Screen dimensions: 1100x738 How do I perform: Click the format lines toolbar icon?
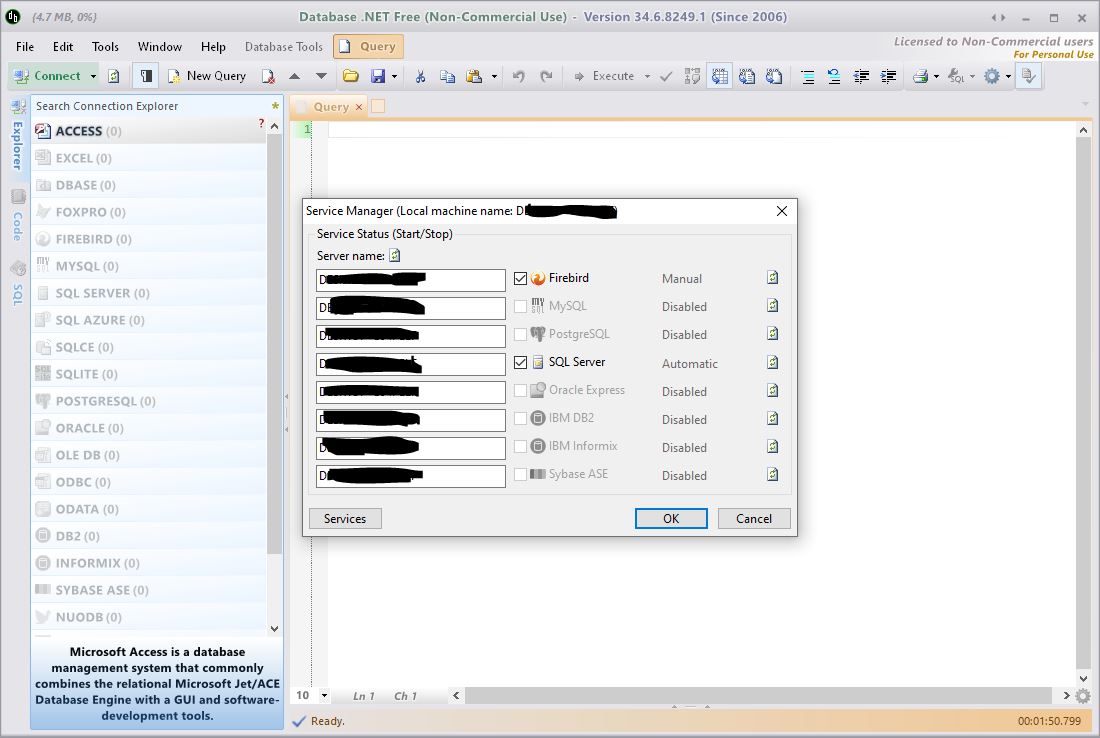coord(807,76)
